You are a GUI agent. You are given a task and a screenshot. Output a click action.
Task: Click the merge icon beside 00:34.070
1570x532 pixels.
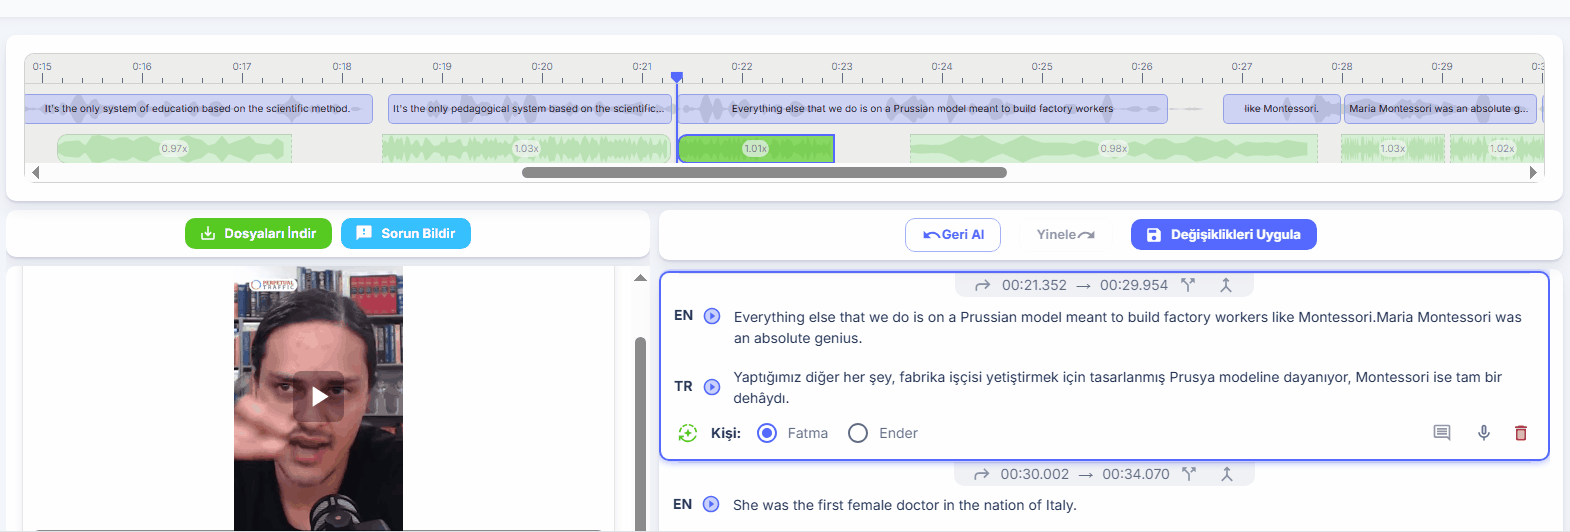tap(1227, 474)
